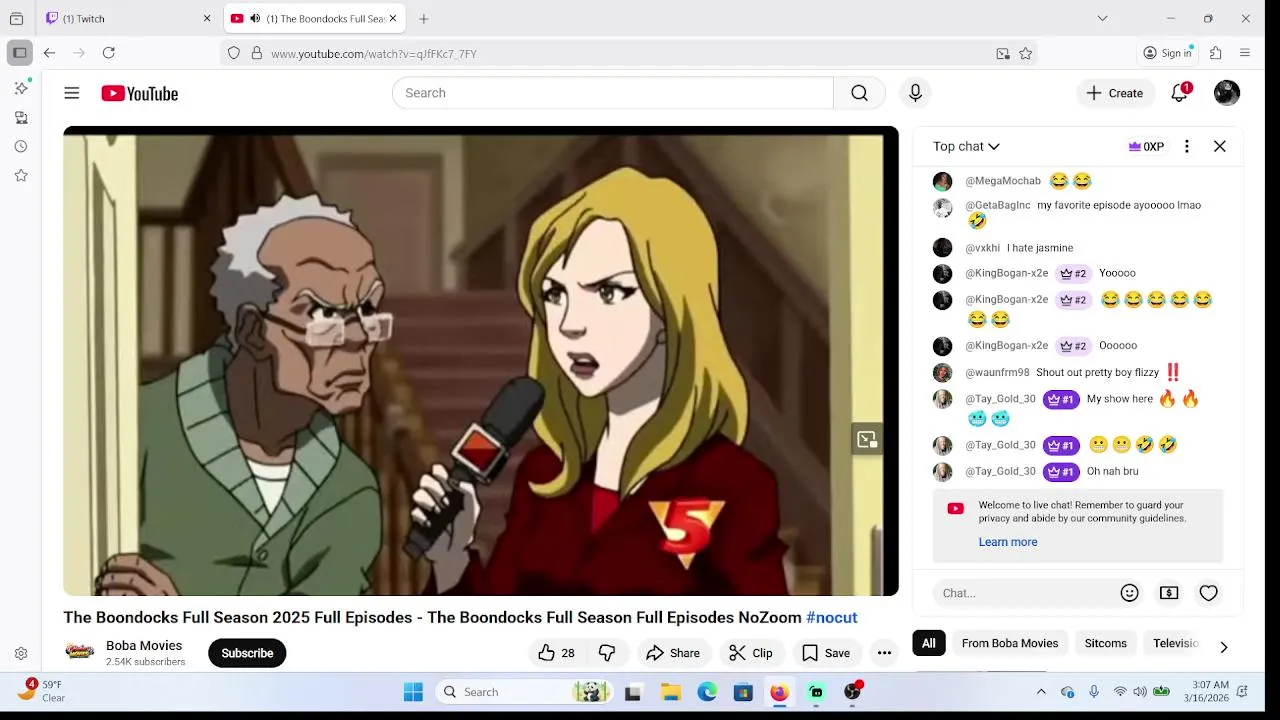The width and height of the screenshot is (1280, 720).
Task: Open Boba Movies channel avatar
Action: pos(80,652)
